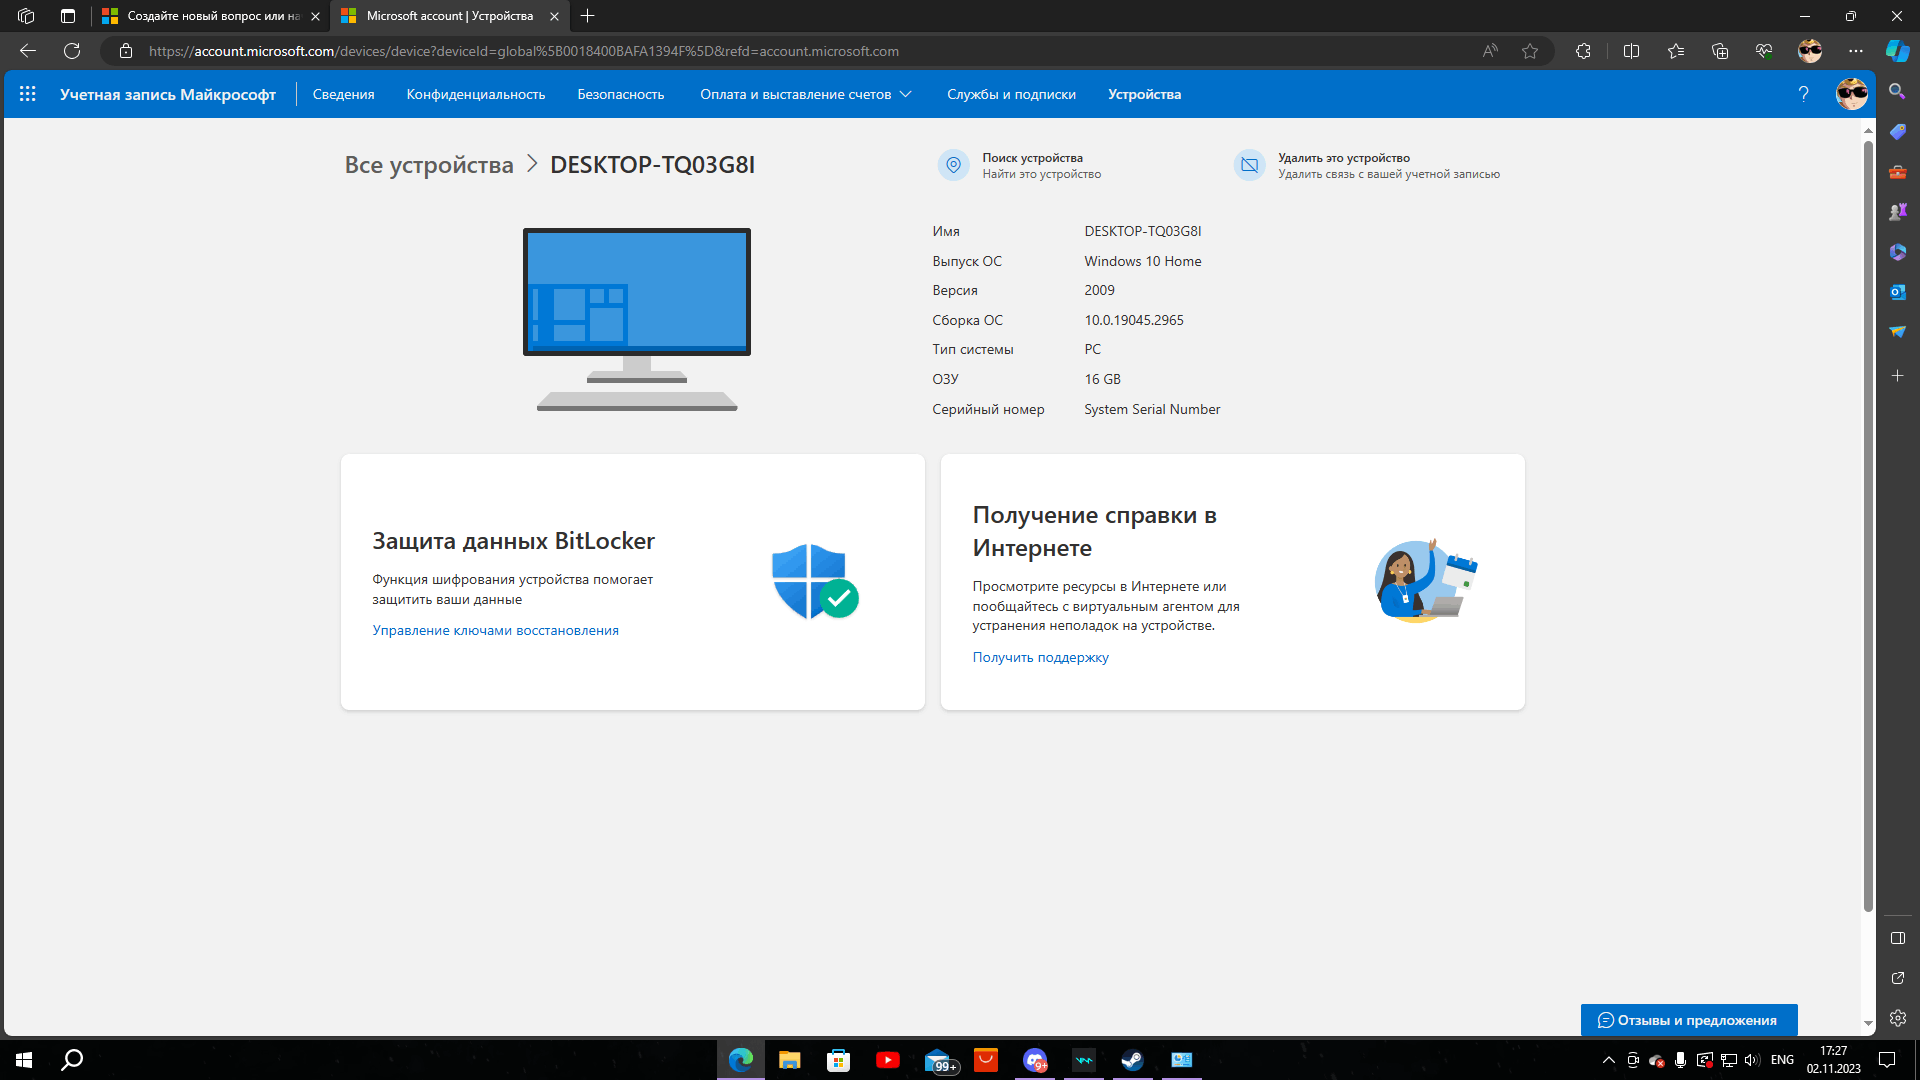Click the taskbar volume icon
The image size is (1920, 1080).
point(1751,1060)
